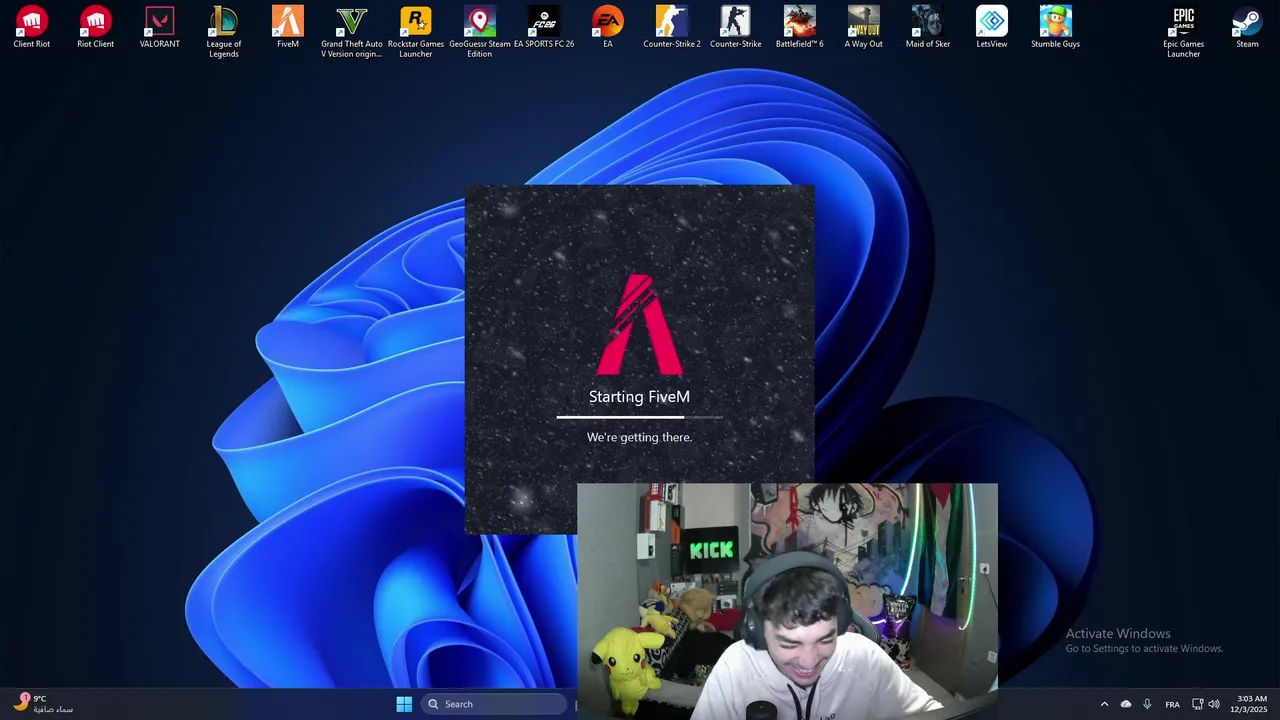
Task: Select the Steam desktop icon
Action: 1247,28
